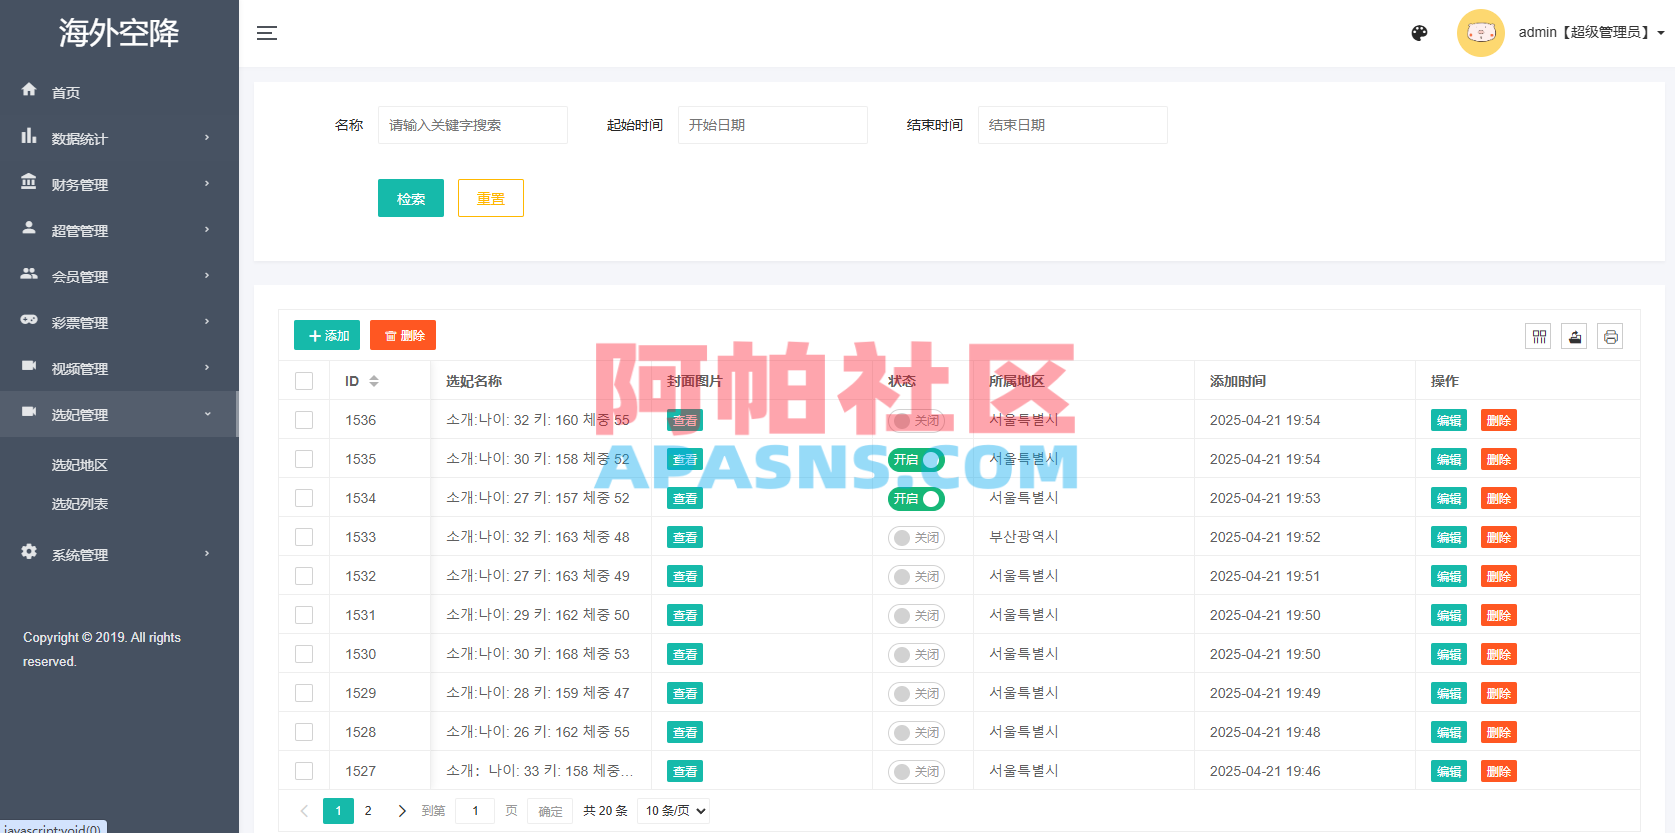Click the home icon beside 首页
The width and height of the screenshot is (1675, 833).
pyautogui.click(x=29, y=90)
